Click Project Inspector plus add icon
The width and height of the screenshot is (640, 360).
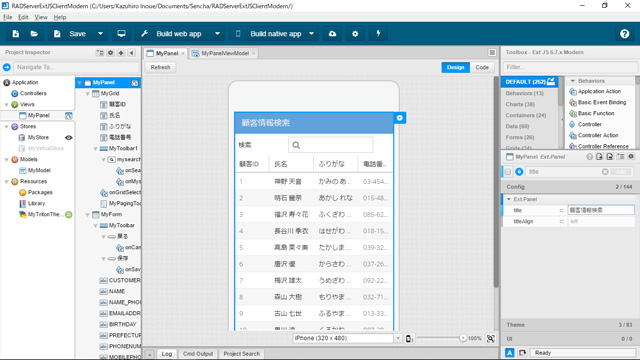click(121, 53)
